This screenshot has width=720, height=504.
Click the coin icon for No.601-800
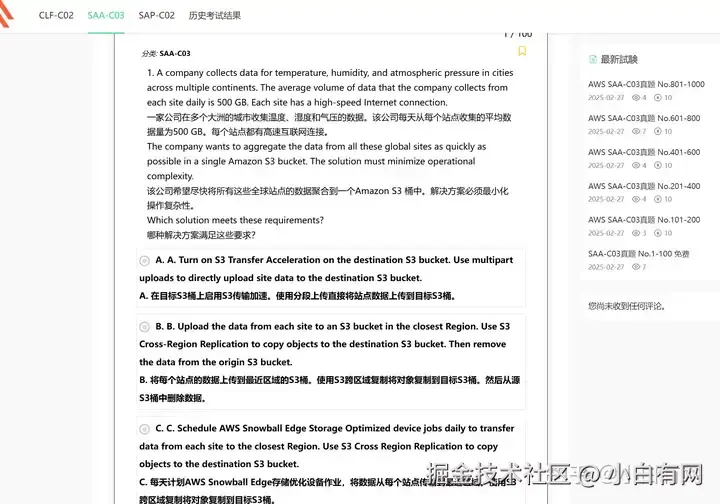click(658, 132)
